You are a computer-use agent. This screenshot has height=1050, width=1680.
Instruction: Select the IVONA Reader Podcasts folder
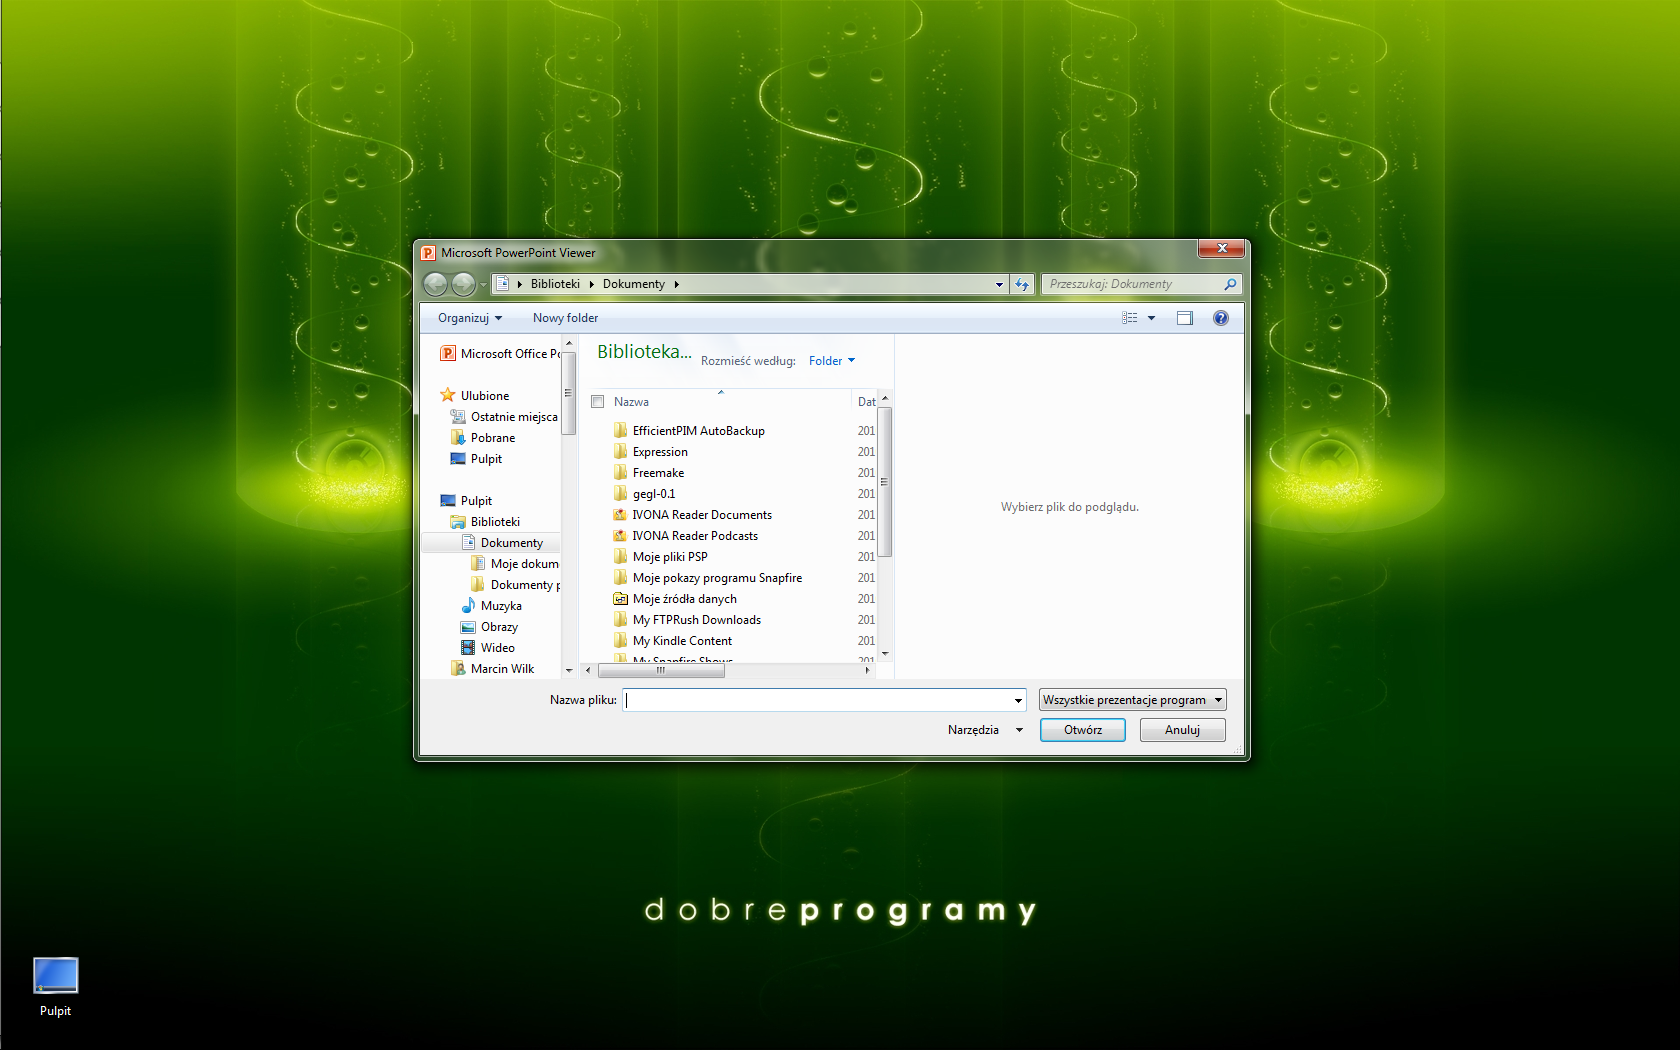(694, 536)
